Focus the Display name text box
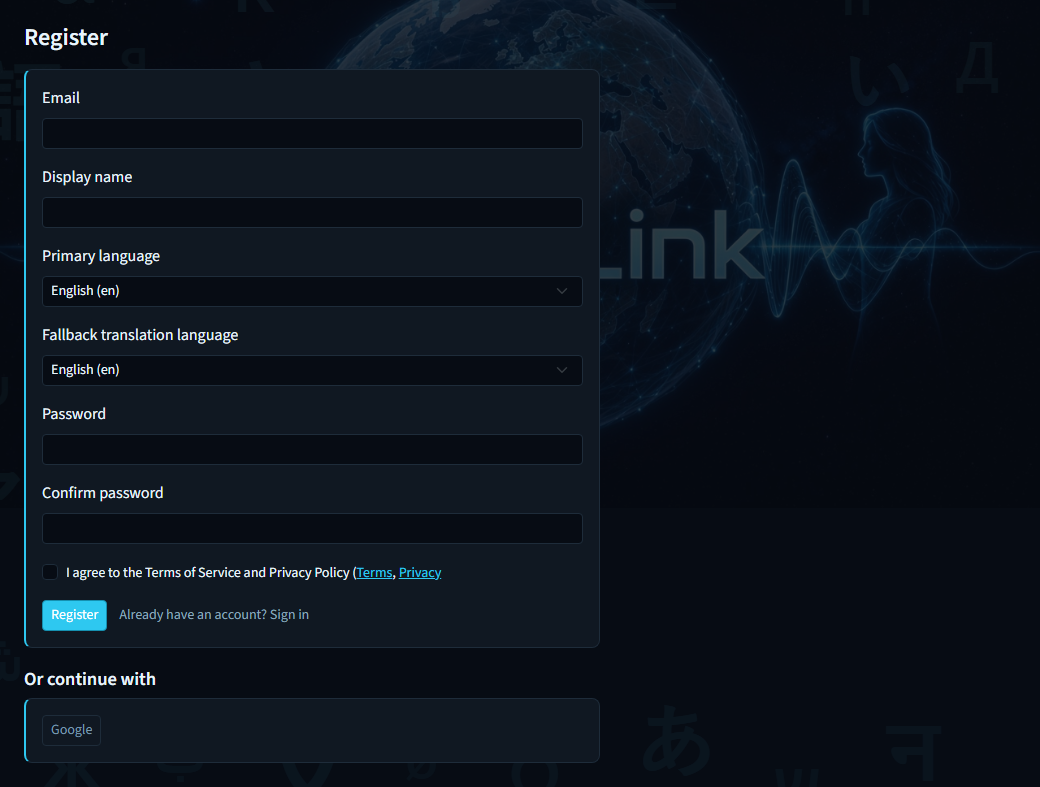The height and width of the screenshot is (787, 1040). coord(312,212)
